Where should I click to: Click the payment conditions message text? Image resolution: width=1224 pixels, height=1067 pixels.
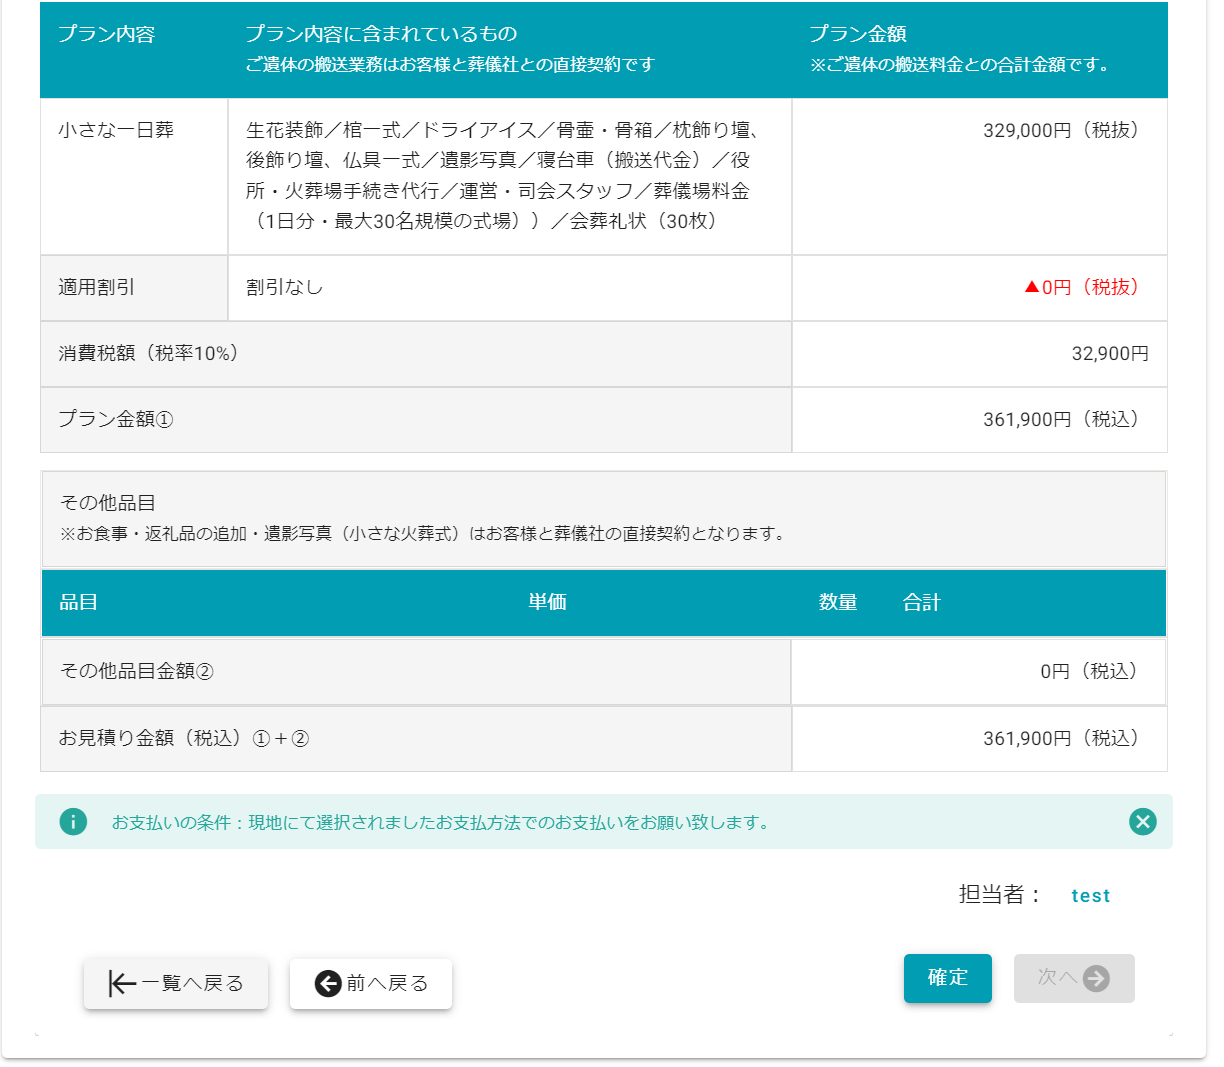(440, 823)
